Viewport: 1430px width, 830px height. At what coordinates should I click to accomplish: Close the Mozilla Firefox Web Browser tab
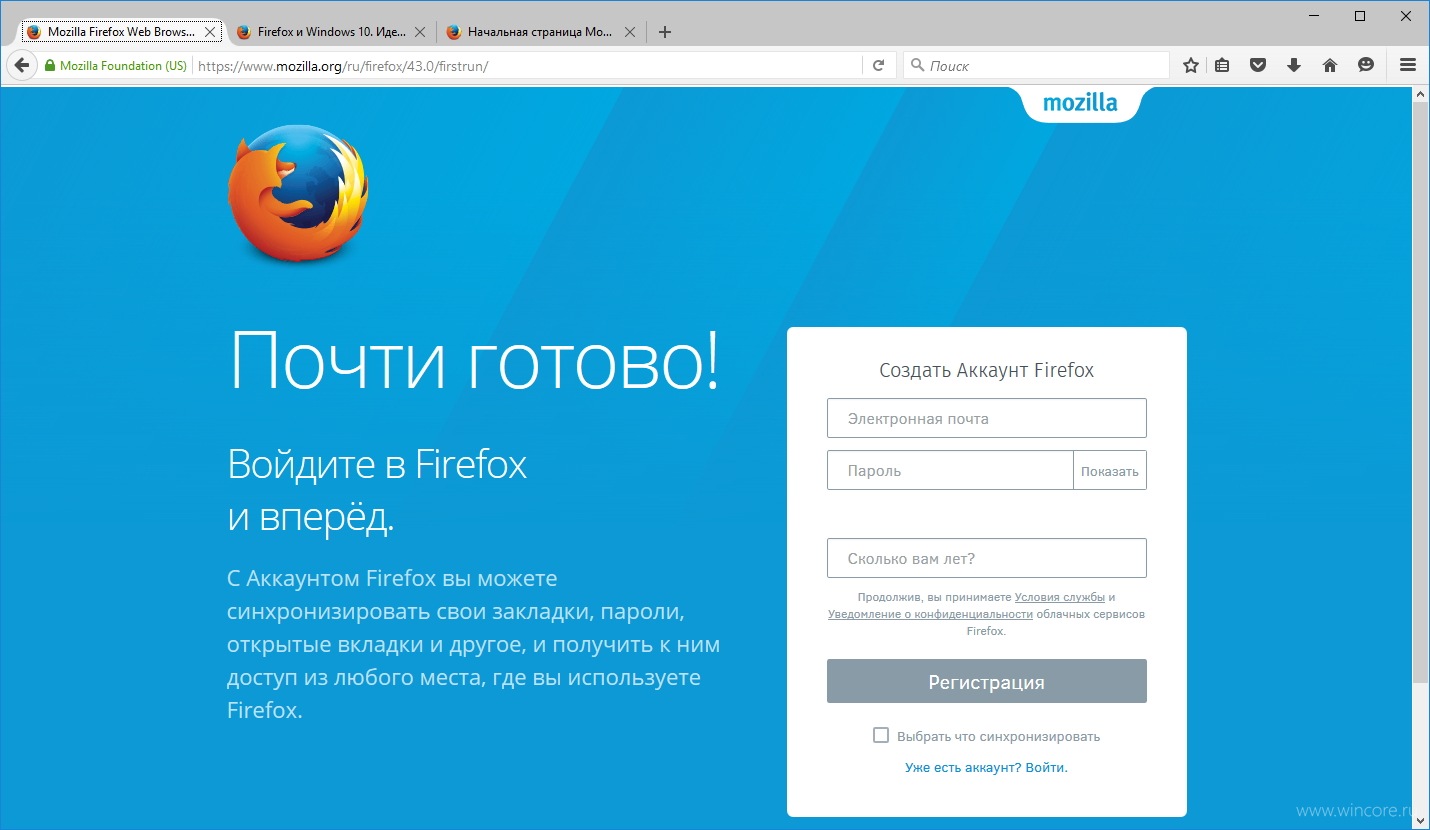click(210, 32)
